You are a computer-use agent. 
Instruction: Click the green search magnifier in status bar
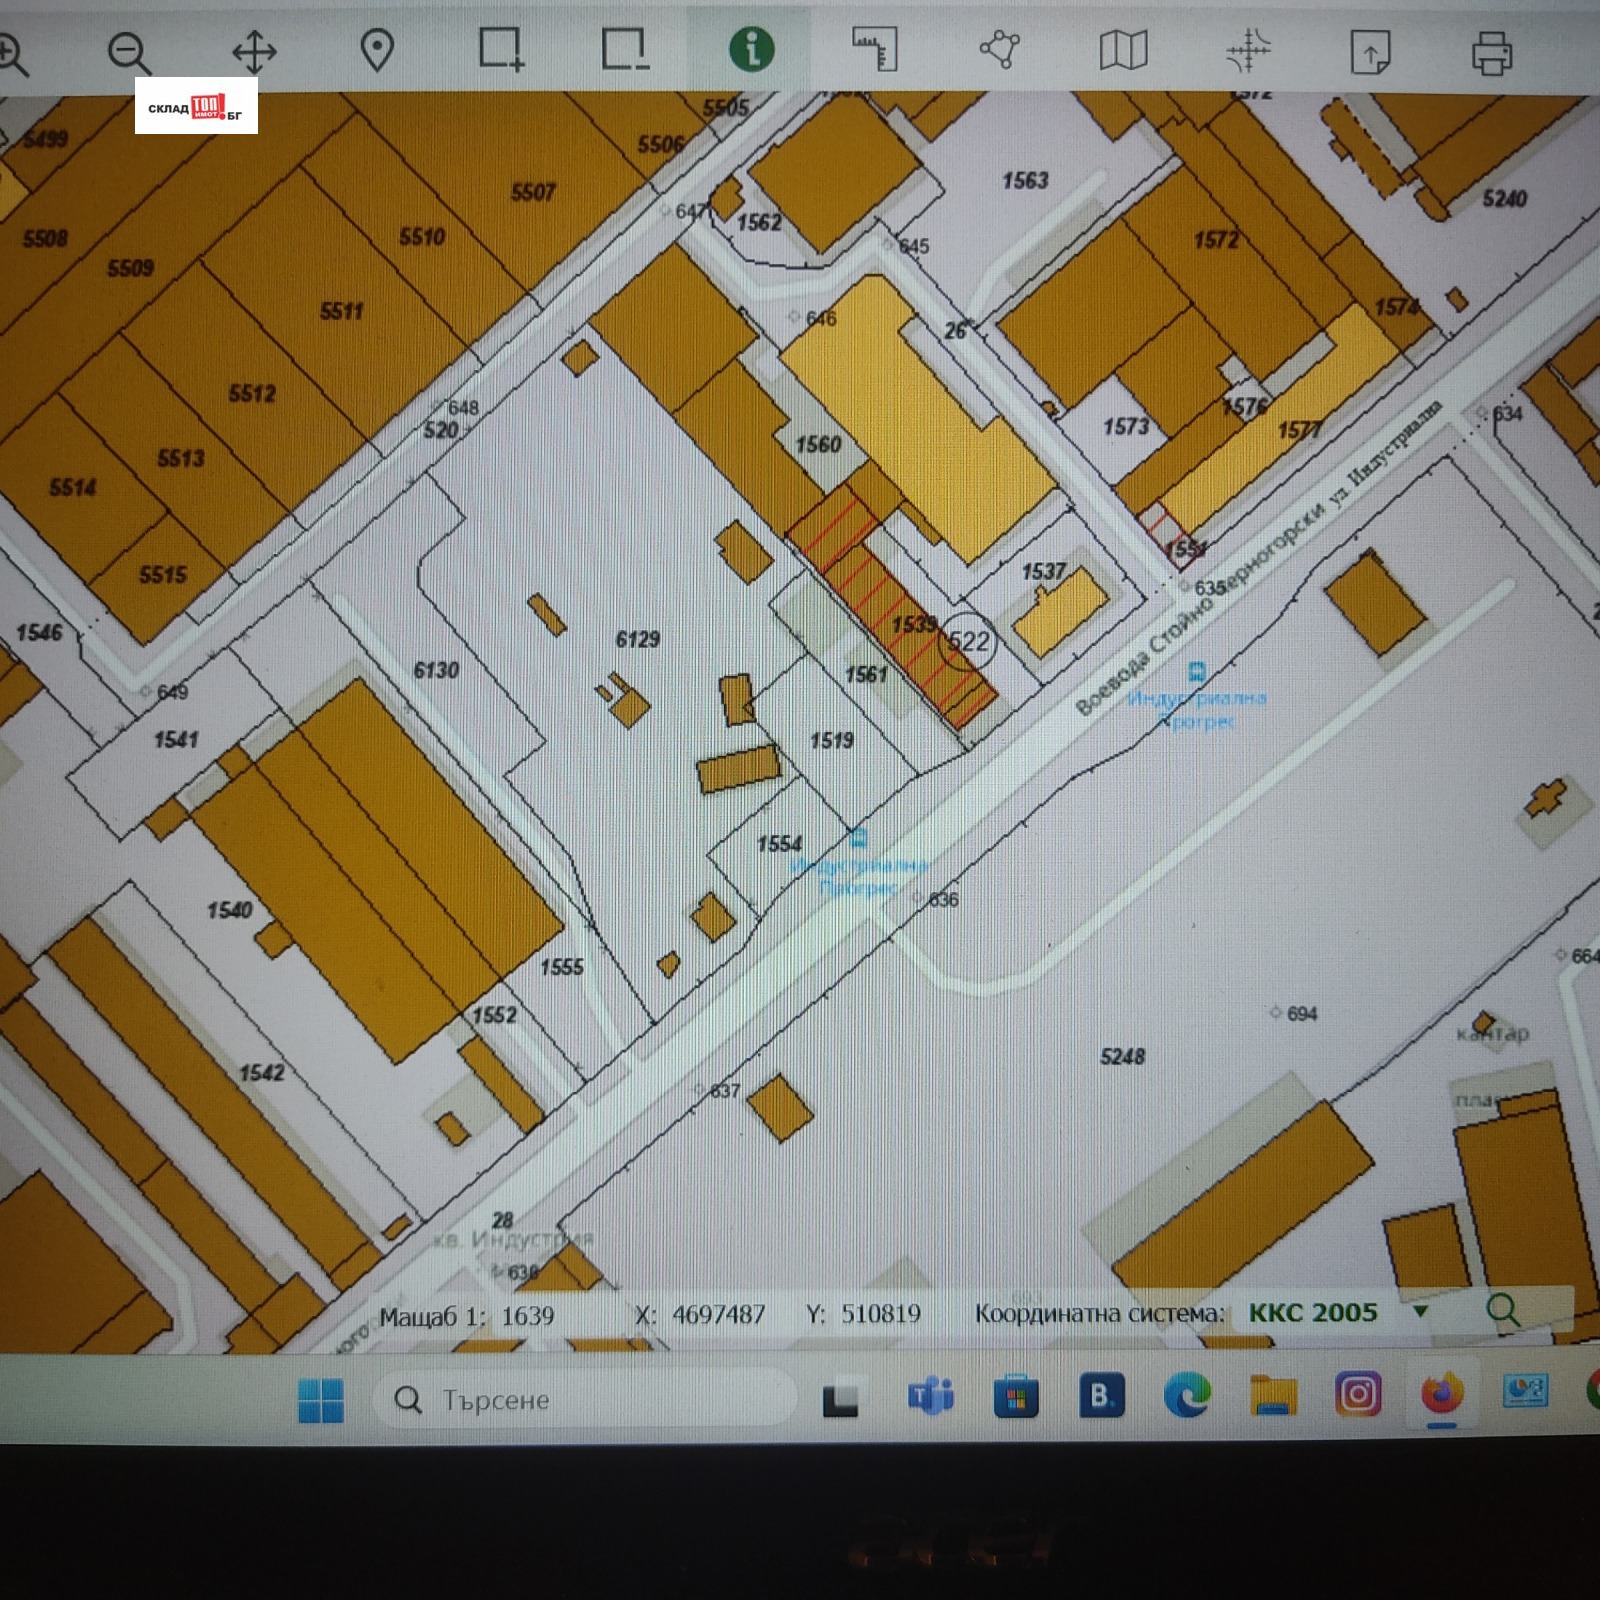[x=1503, y=1310]
